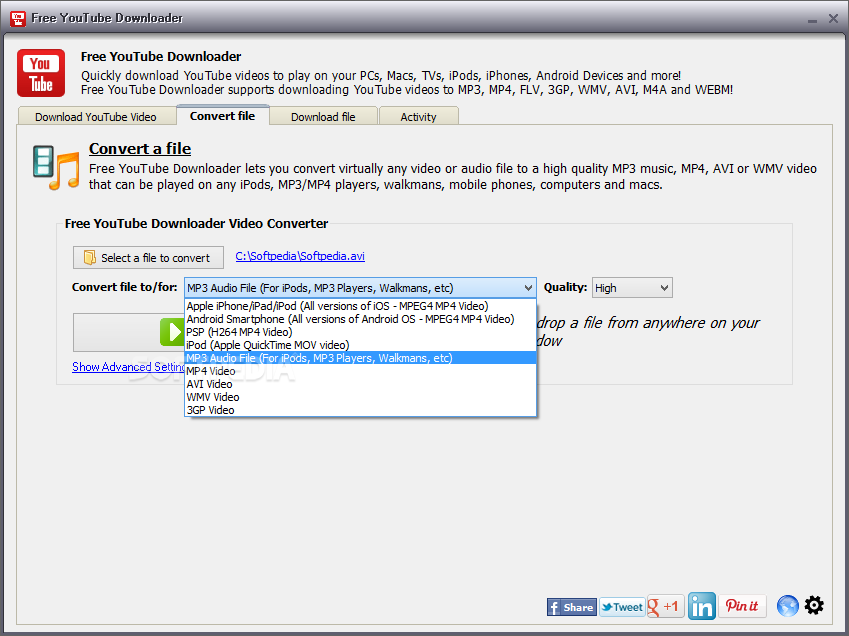This screenshot has width=849, height=636.
Task: Pick 3GP Video from the list
Action: pyautogui.click(x=360, y=410)
